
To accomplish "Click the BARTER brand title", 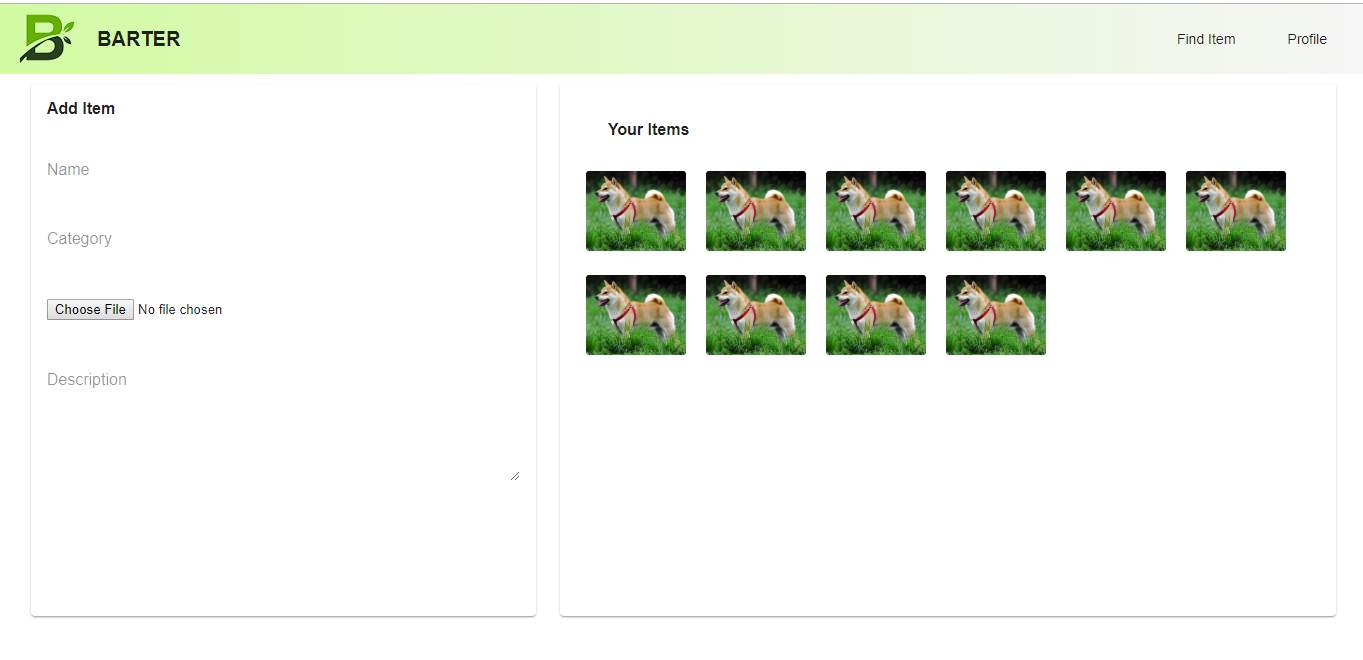I will (x=139, y=39).
